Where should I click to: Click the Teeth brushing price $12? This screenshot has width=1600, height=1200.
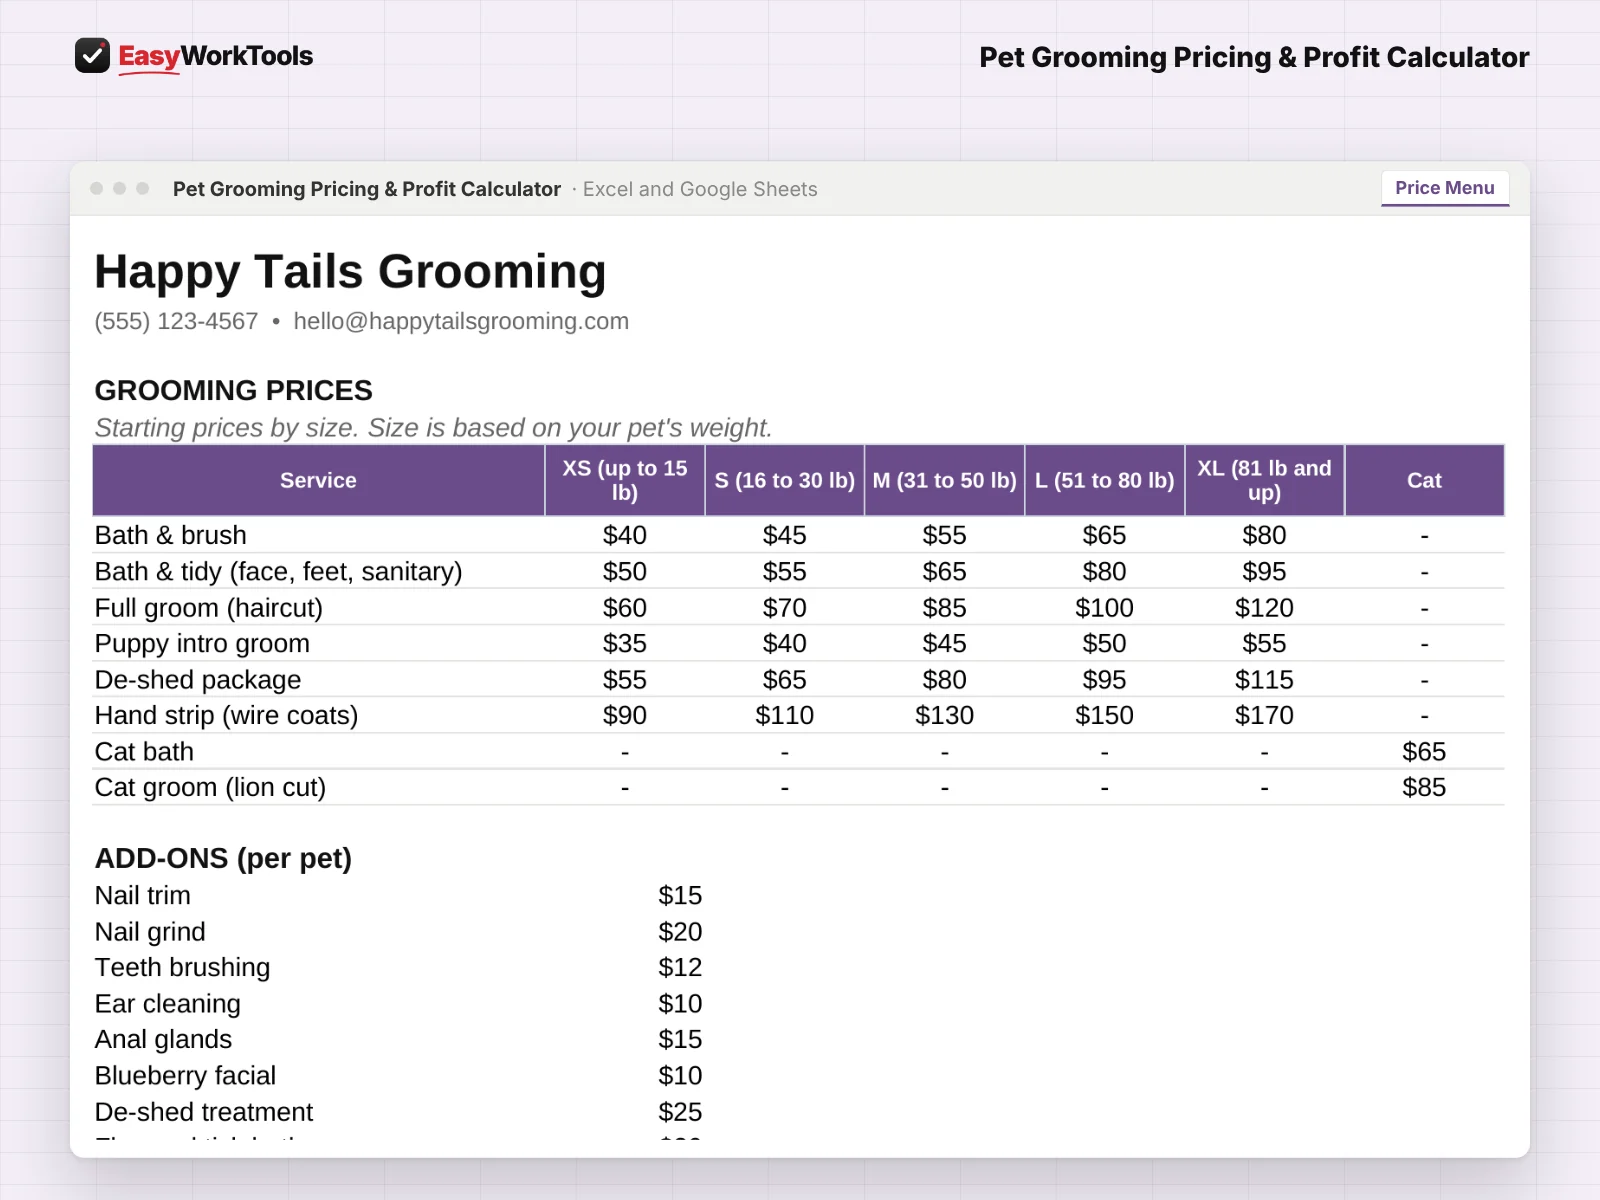680,967
